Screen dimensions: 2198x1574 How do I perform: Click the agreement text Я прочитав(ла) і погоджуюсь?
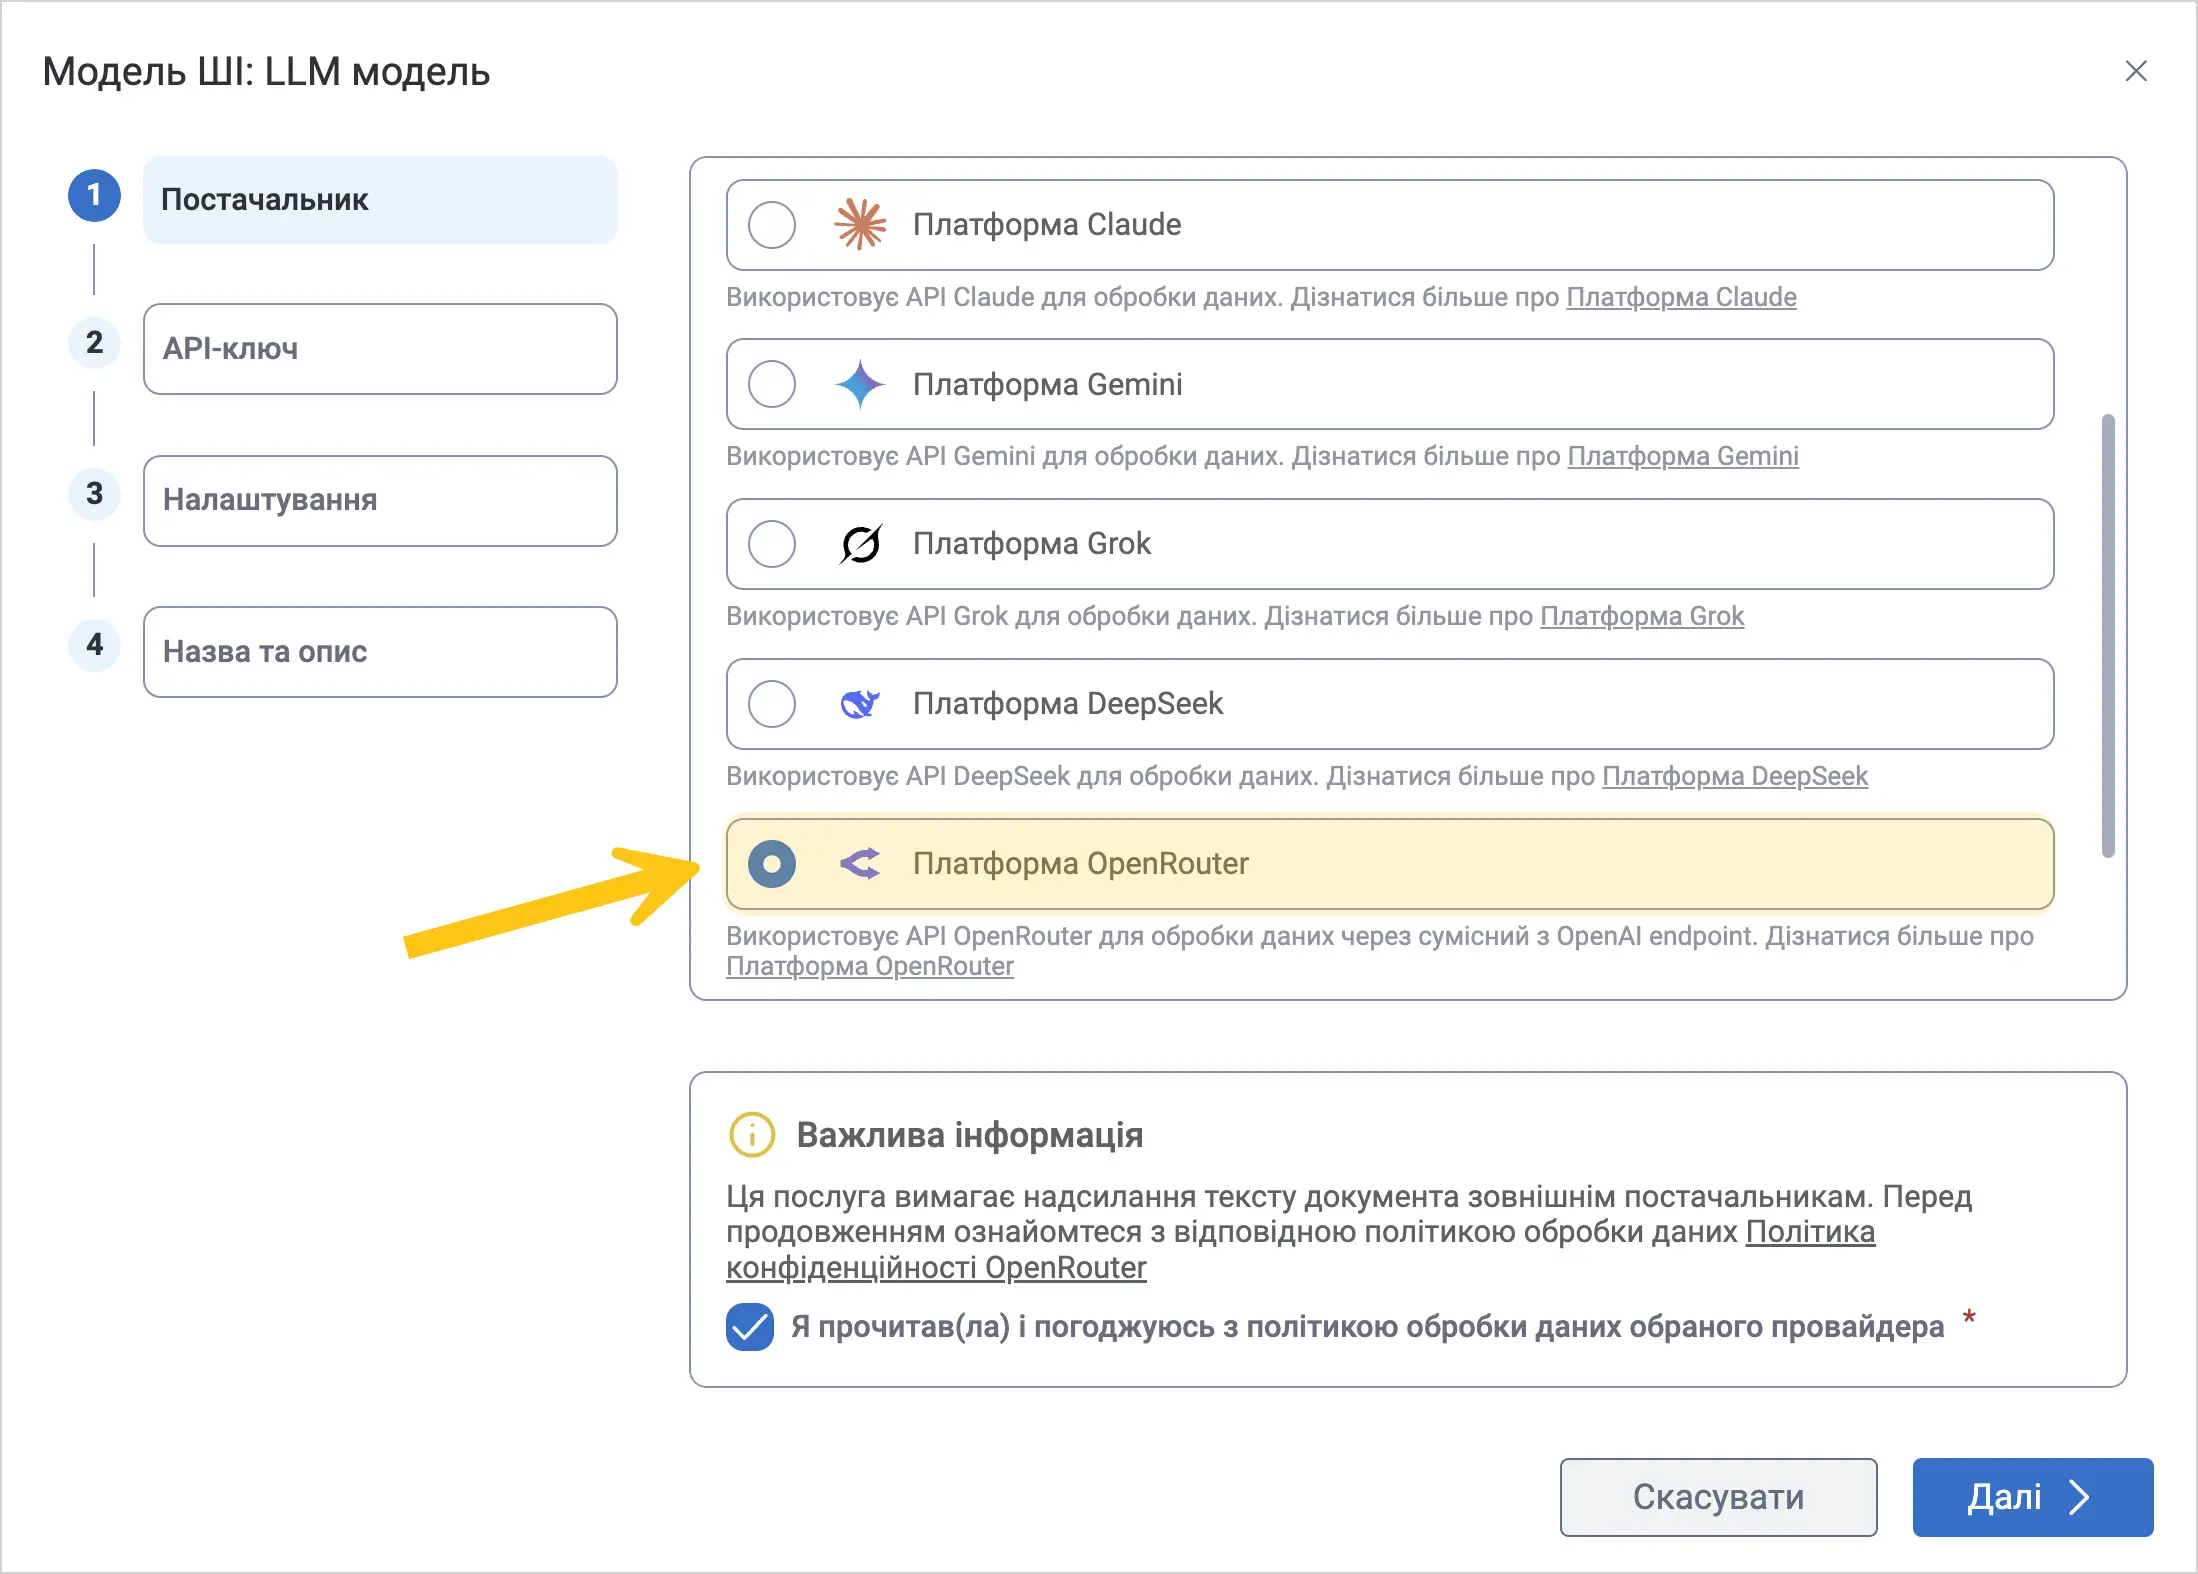tap(1368, 1327)
